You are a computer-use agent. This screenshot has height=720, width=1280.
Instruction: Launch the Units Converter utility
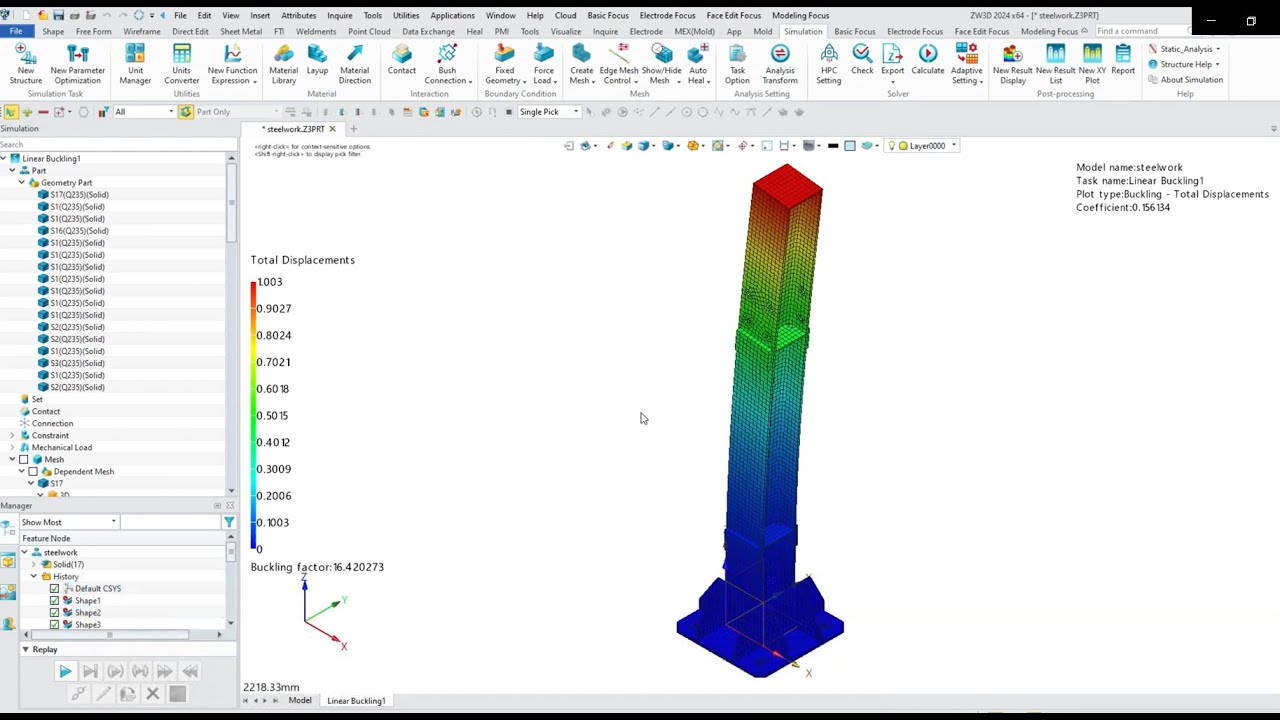[x=182, y=64]
